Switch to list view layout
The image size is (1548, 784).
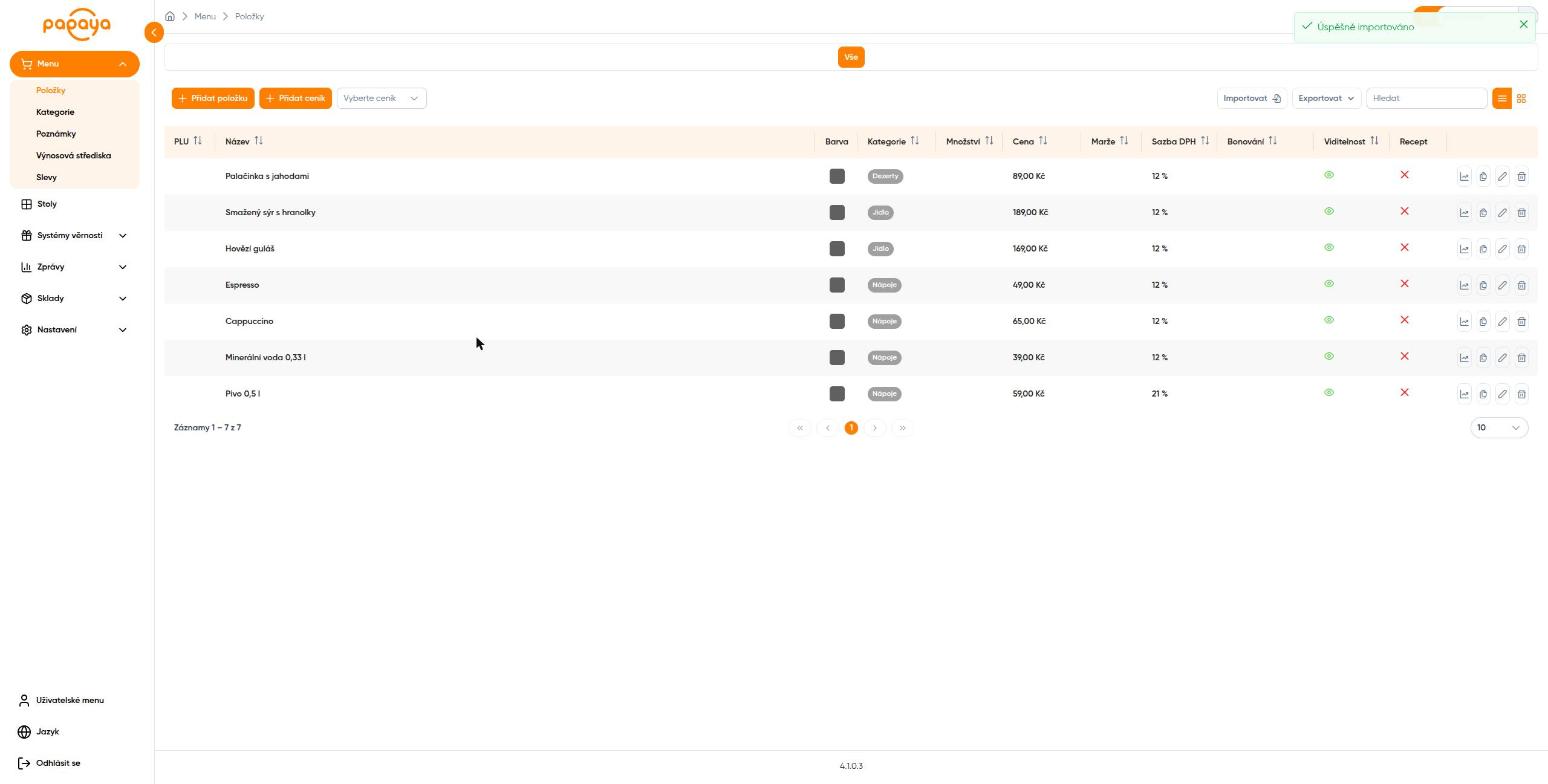pyautogui.click(x=1501, y=98)
